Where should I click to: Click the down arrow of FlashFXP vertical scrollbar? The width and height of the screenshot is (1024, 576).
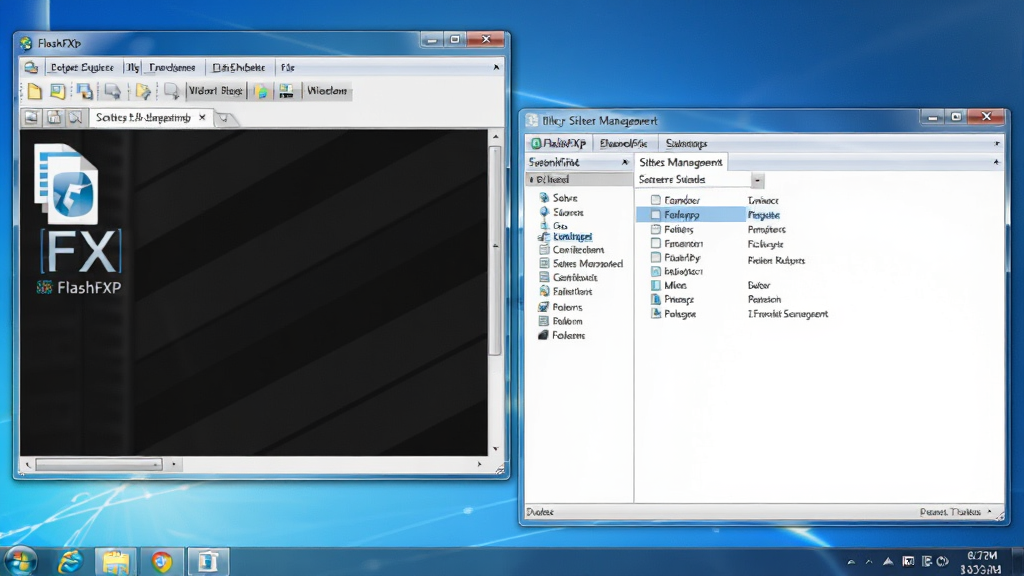click(496, 449)
